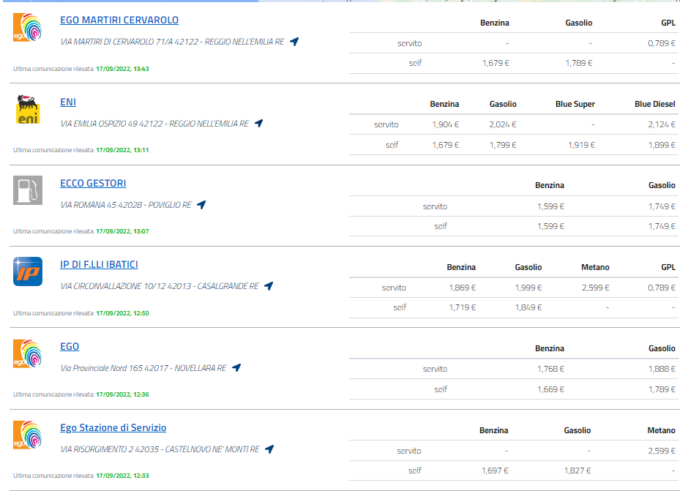
Task: Click timestamp 17/09/2022, 13:07
Action: [x=122, y=231]
